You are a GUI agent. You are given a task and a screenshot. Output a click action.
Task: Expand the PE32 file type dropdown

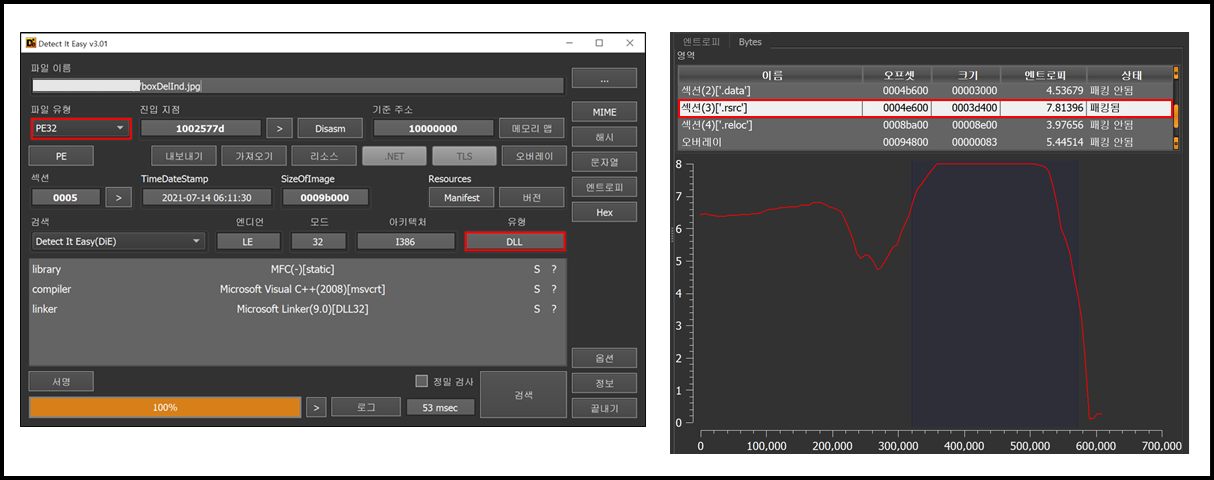(x=80, y=128)
